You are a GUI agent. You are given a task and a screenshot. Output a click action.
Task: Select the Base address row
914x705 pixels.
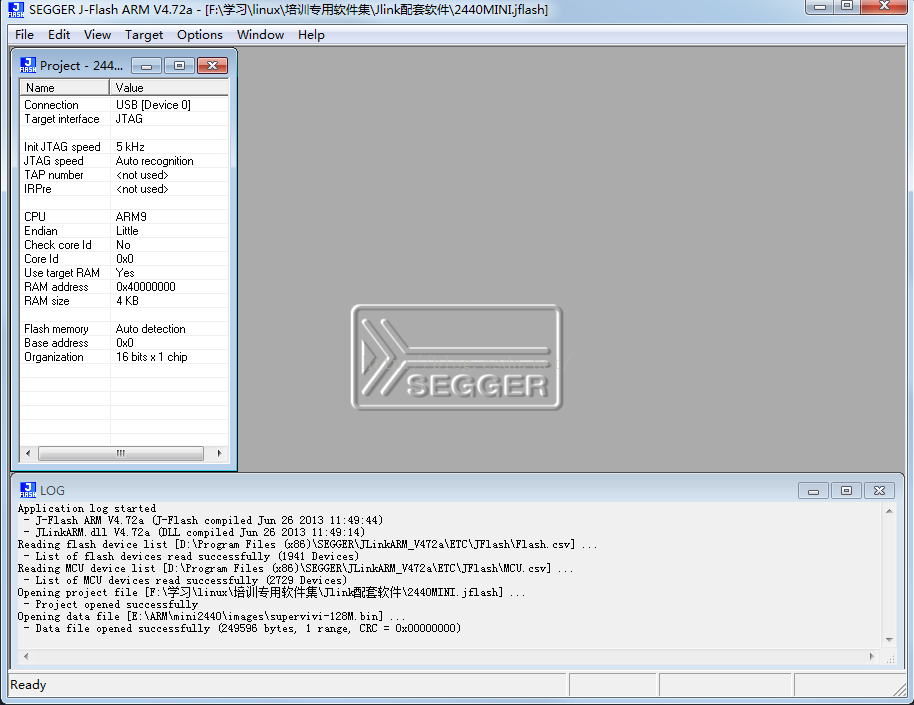(x=124, y=343)
